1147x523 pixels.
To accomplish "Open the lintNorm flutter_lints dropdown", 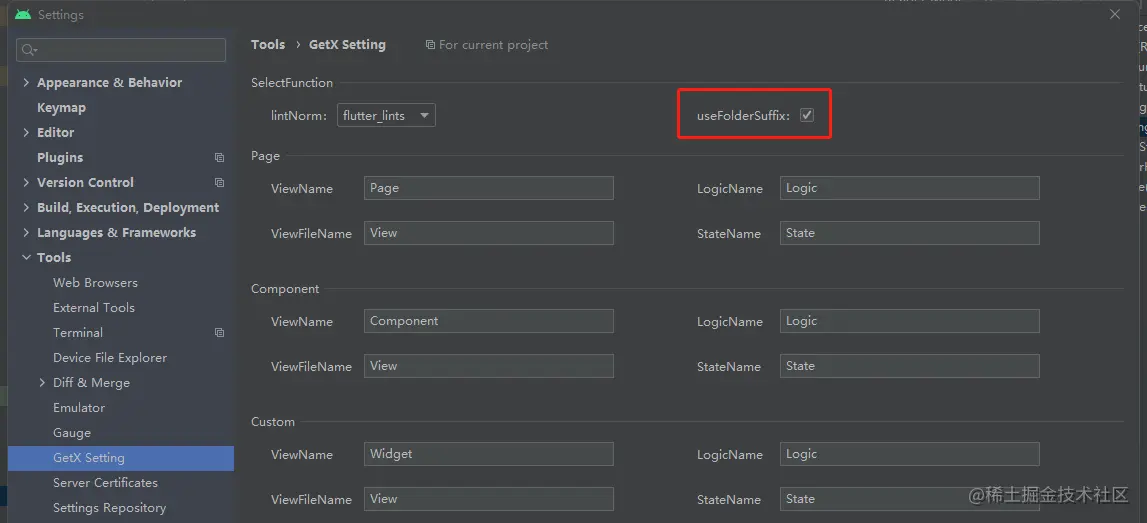I will pyautogui.click(x=386, y=116).
